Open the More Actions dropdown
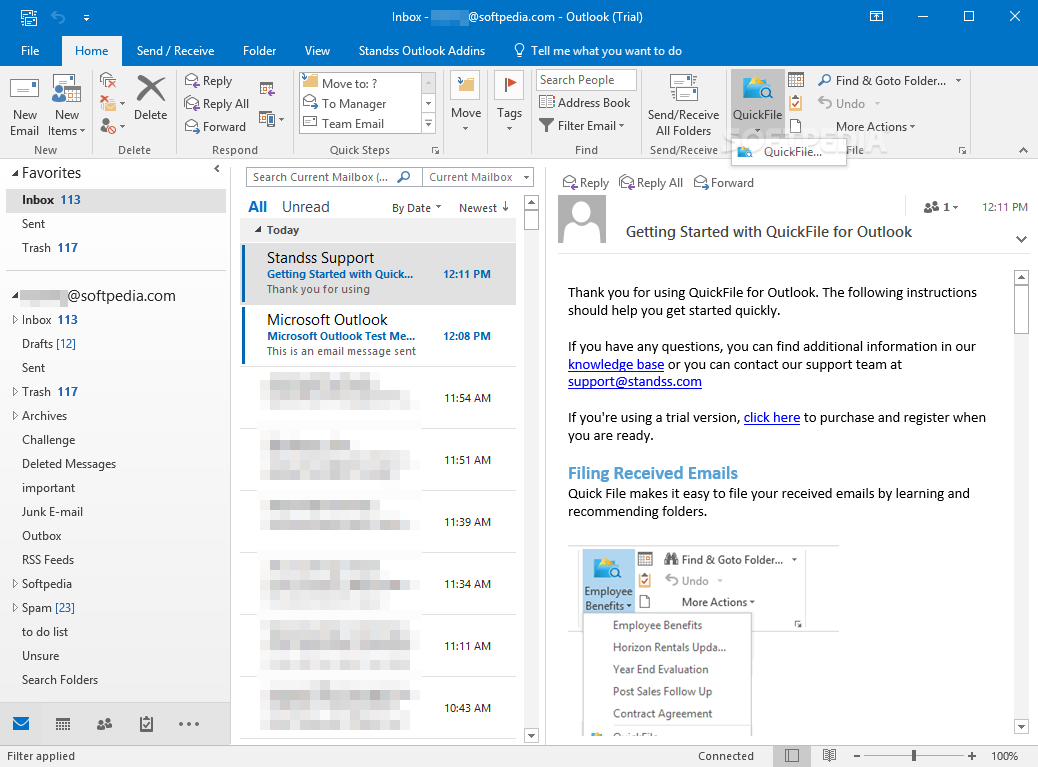Image resolution: width=1038 pixels, height=767 pixels. [875, 126]
